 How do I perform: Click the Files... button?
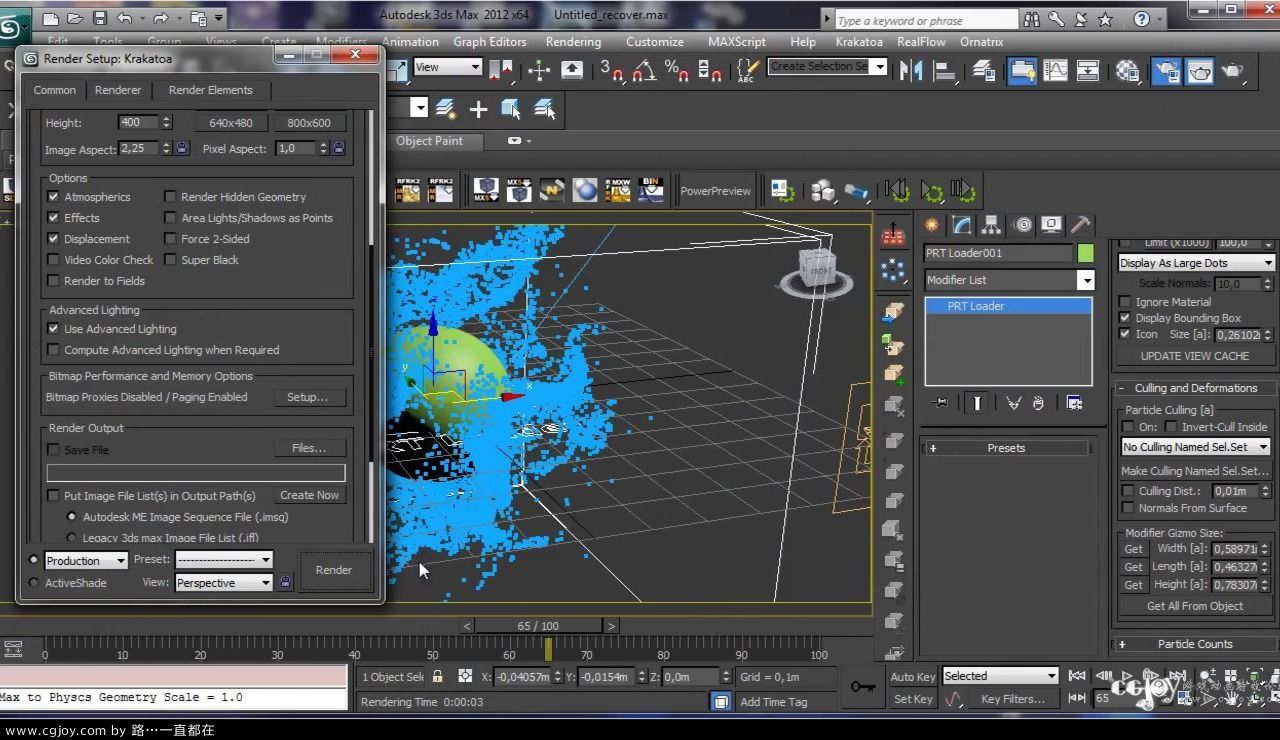click(309, 448)
